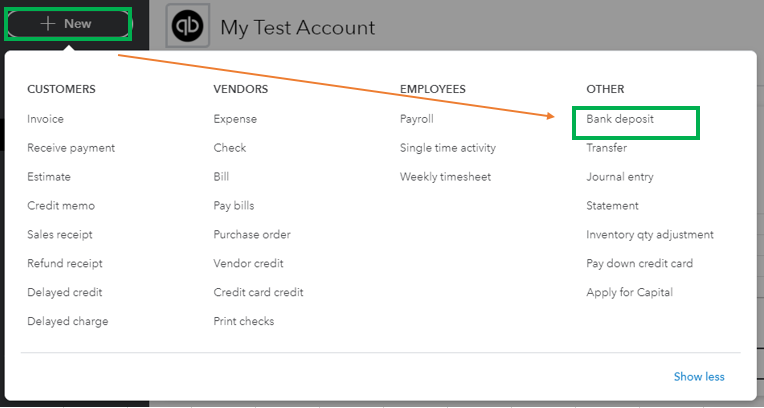Choose Pay bills option
Viewport: 764px width, 408px height.
[x=234, y=206]
